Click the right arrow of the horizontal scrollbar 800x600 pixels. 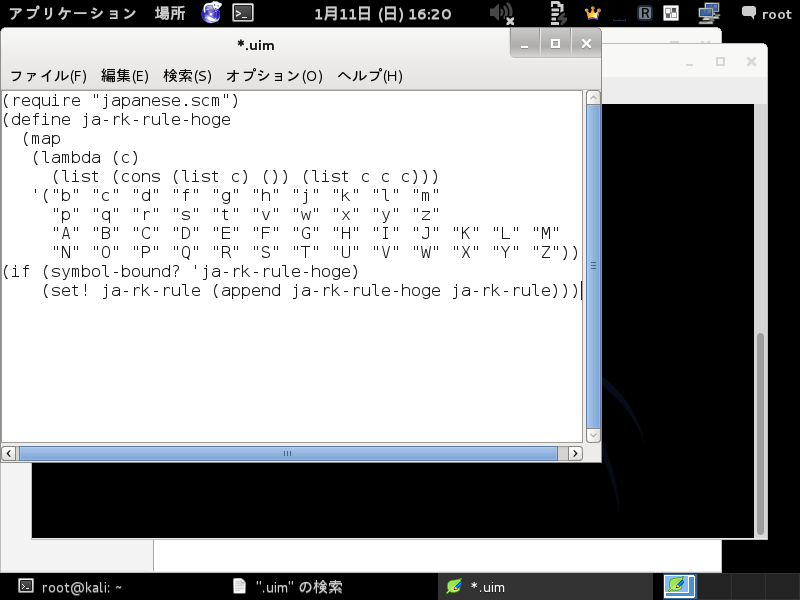[x=573, y=453]
